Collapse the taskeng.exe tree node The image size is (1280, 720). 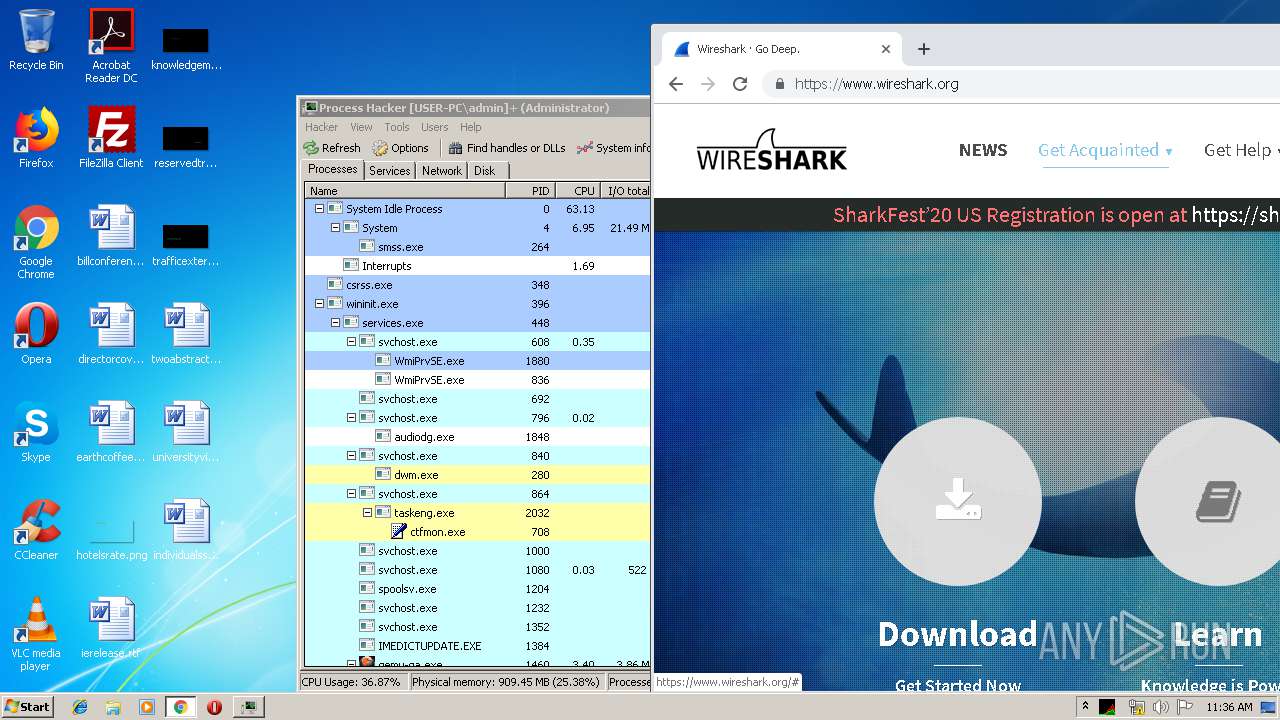368,513
